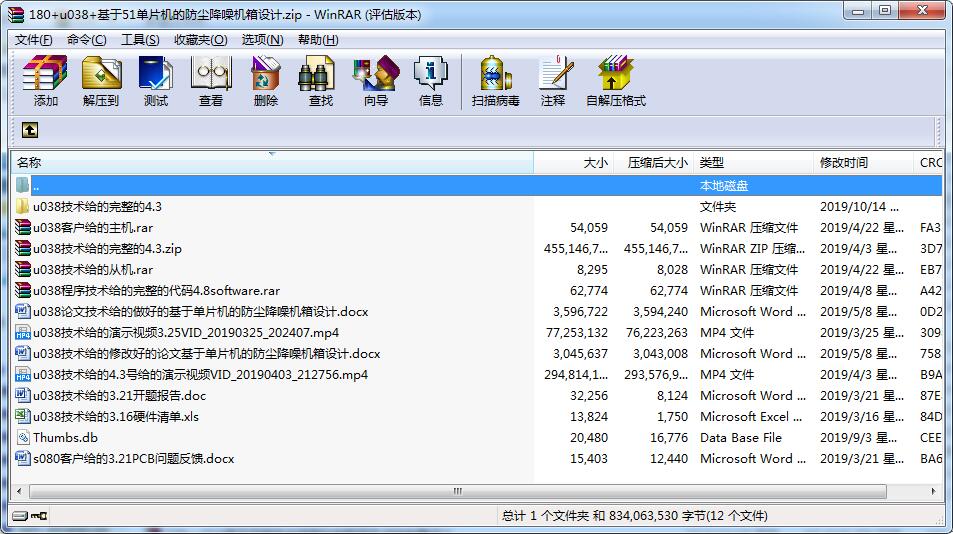
Task: Open the Favorites (收藏夹) menu
Action: pyautogui.click(x=200, y=39)
